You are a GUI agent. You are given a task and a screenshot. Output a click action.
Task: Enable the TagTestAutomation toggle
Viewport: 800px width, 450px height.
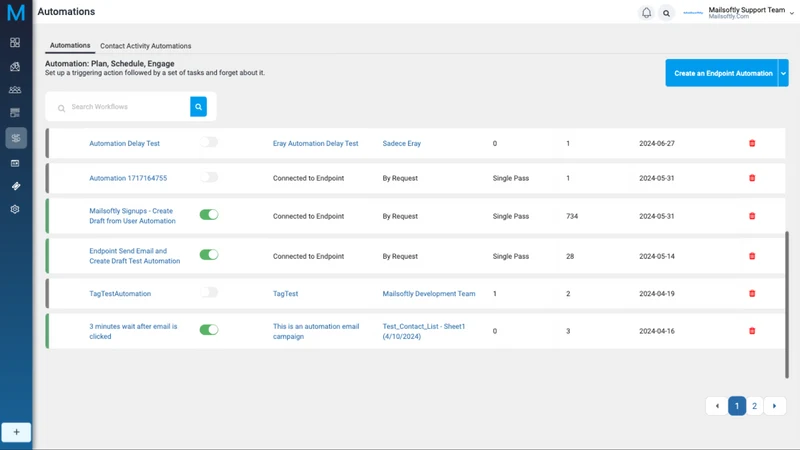(x=209, y=292)
